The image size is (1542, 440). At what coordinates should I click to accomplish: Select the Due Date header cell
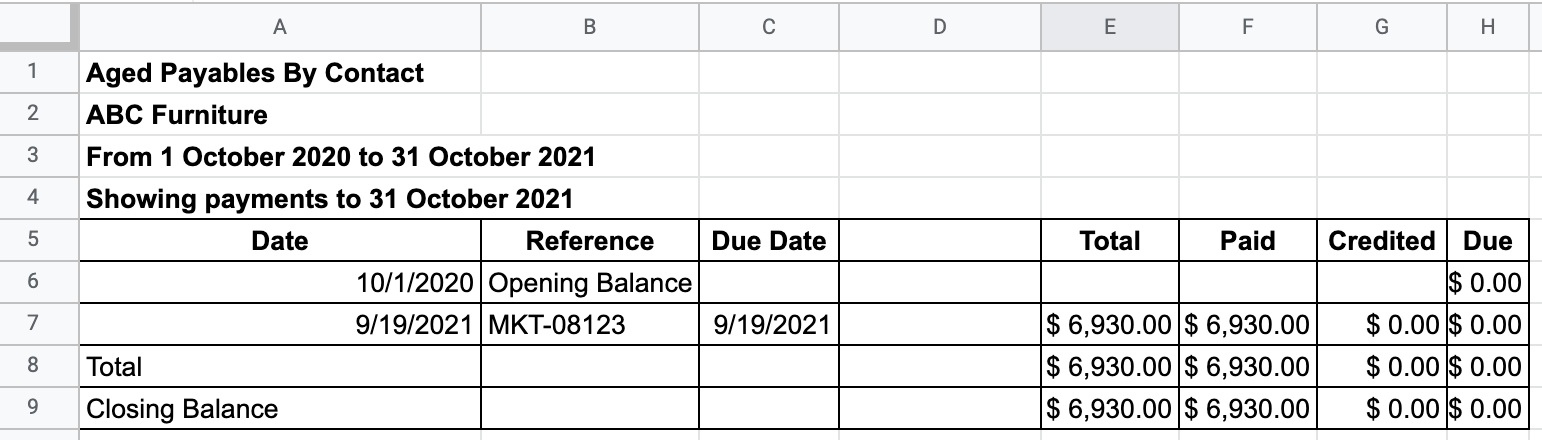[768, 241]
